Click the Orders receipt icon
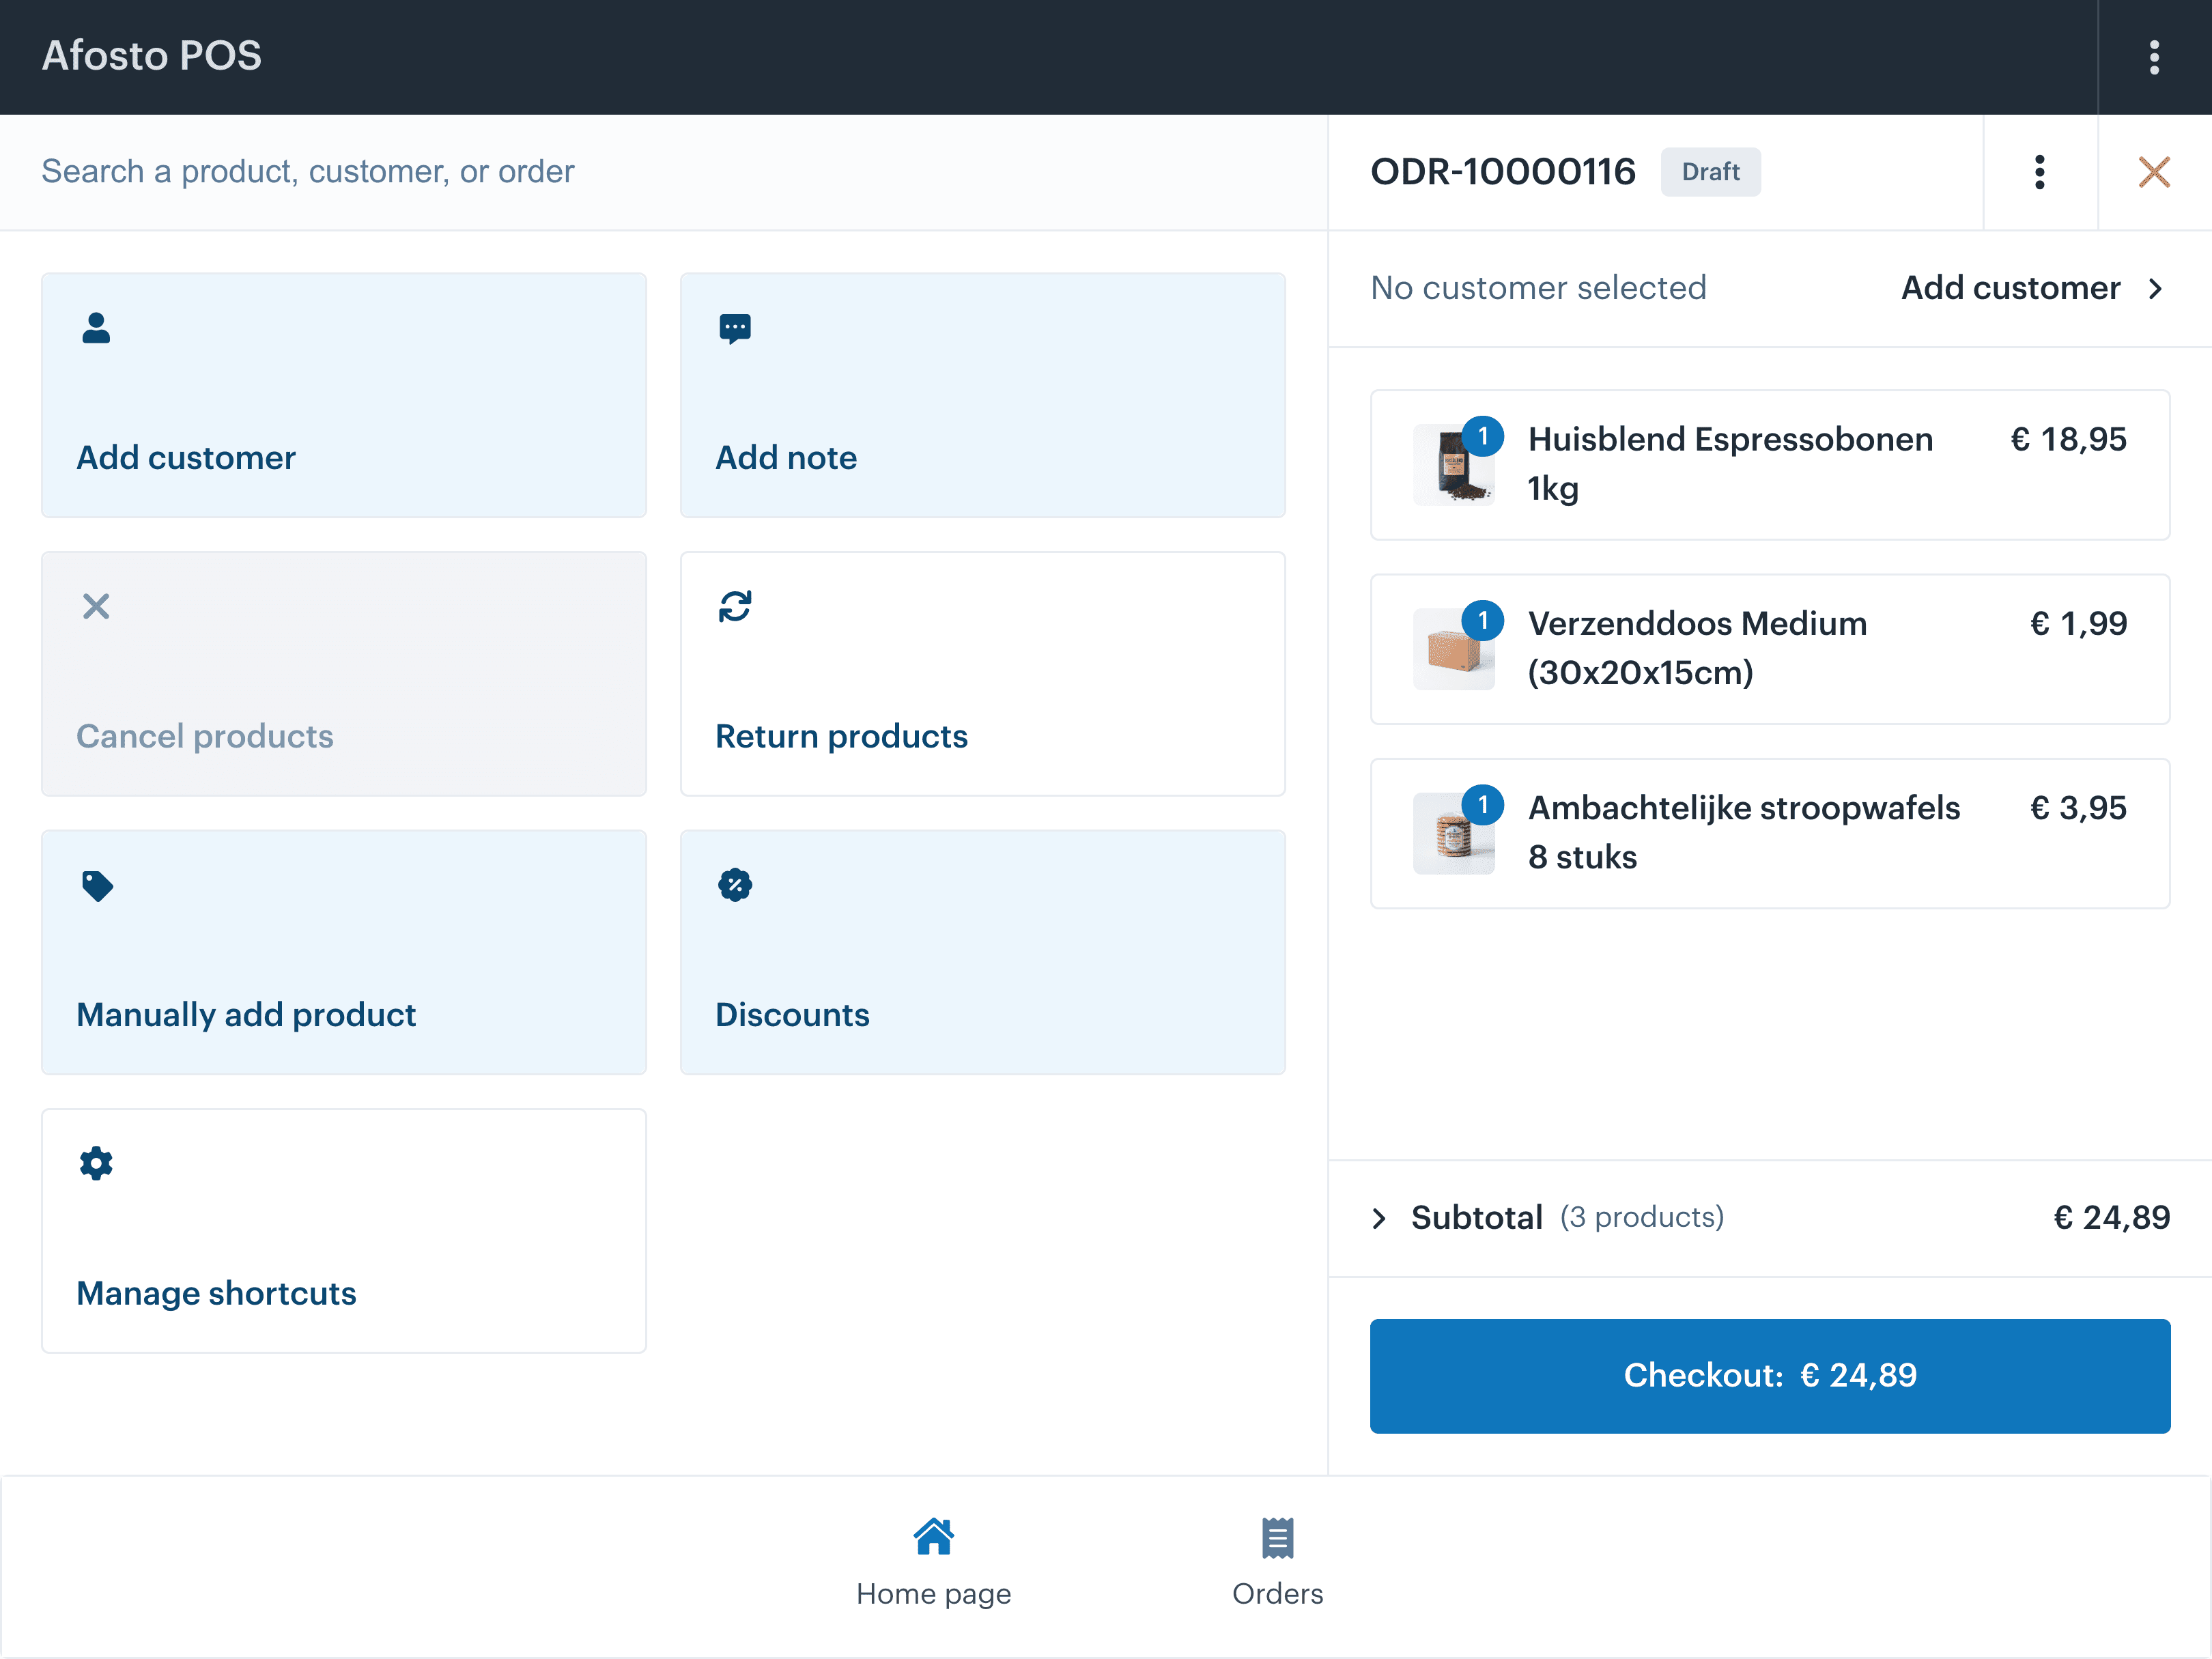2212x1659 pixels. click(x=1277, y=1538)
